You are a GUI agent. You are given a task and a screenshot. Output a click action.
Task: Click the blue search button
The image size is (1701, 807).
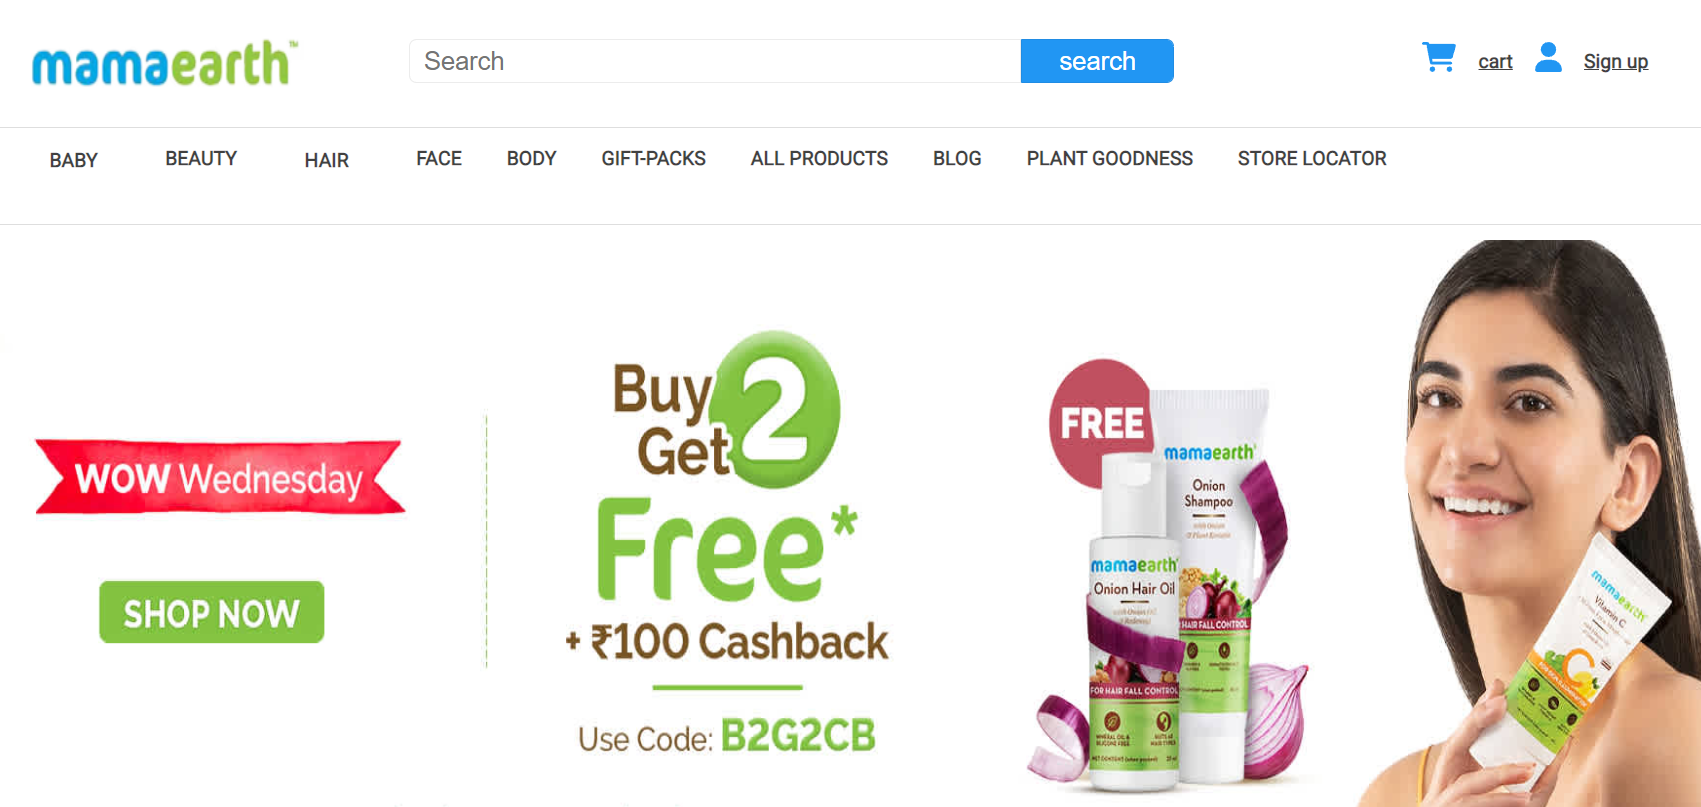tap(1097, 61)
